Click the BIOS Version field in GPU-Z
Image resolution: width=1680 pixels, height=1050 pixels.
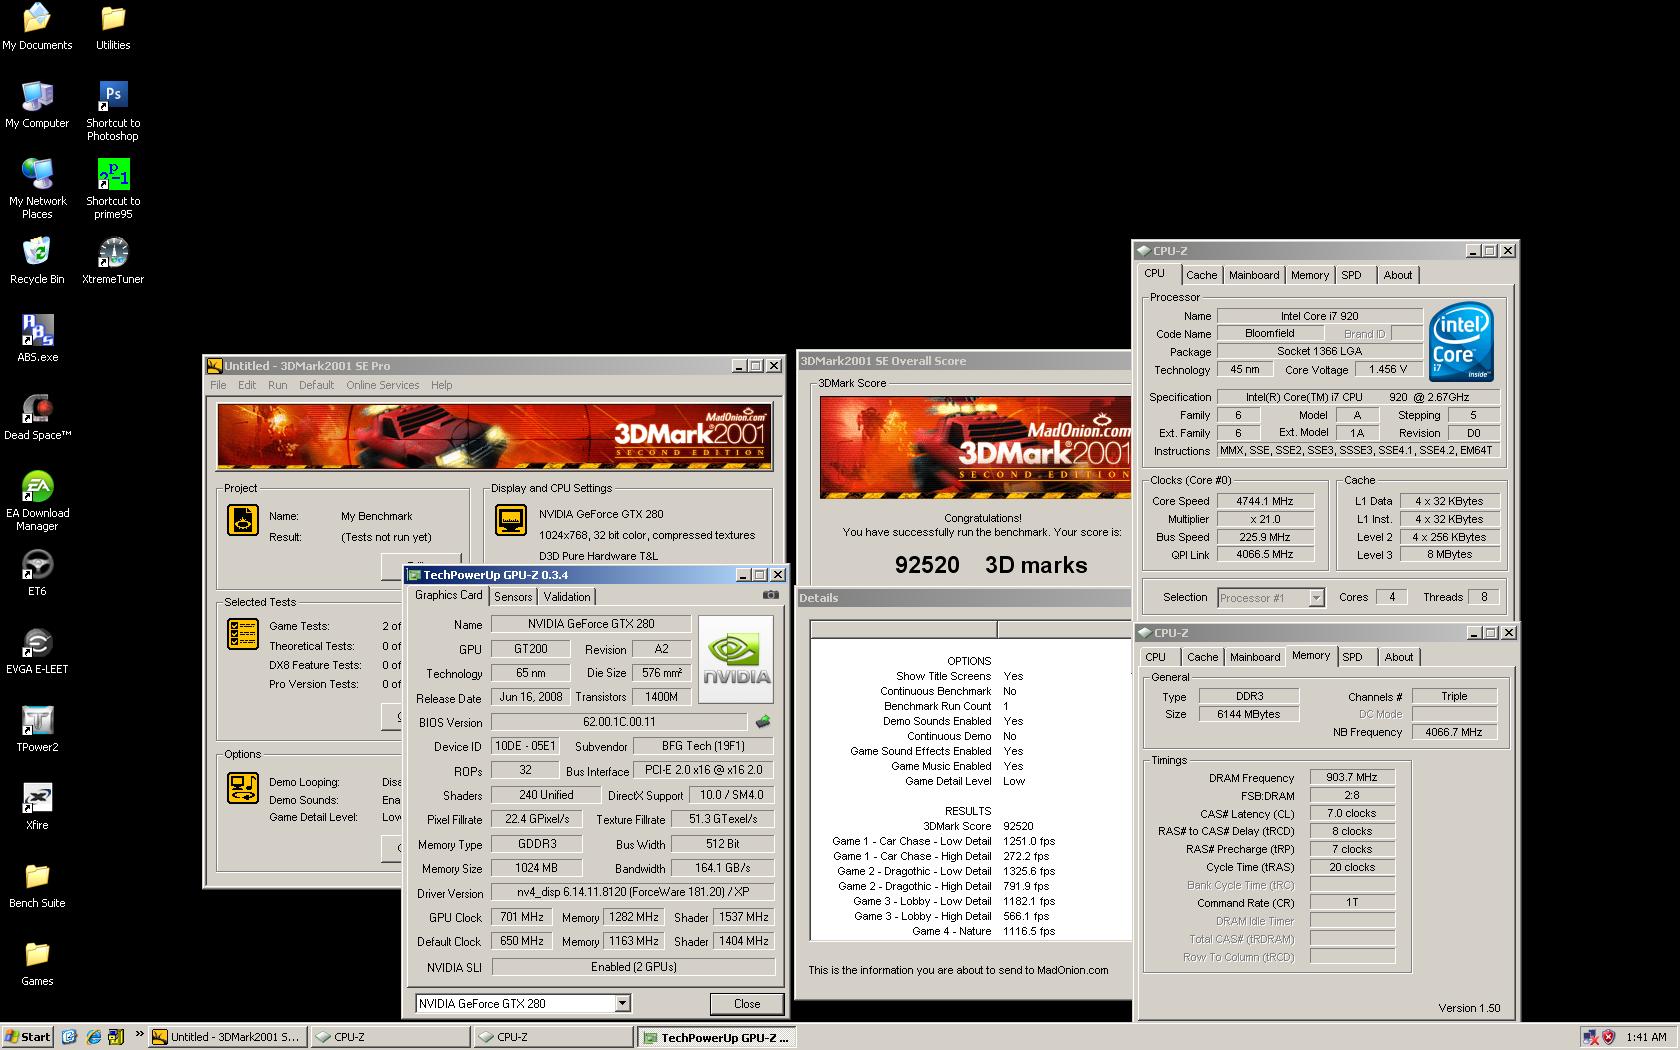click(619, 722)
